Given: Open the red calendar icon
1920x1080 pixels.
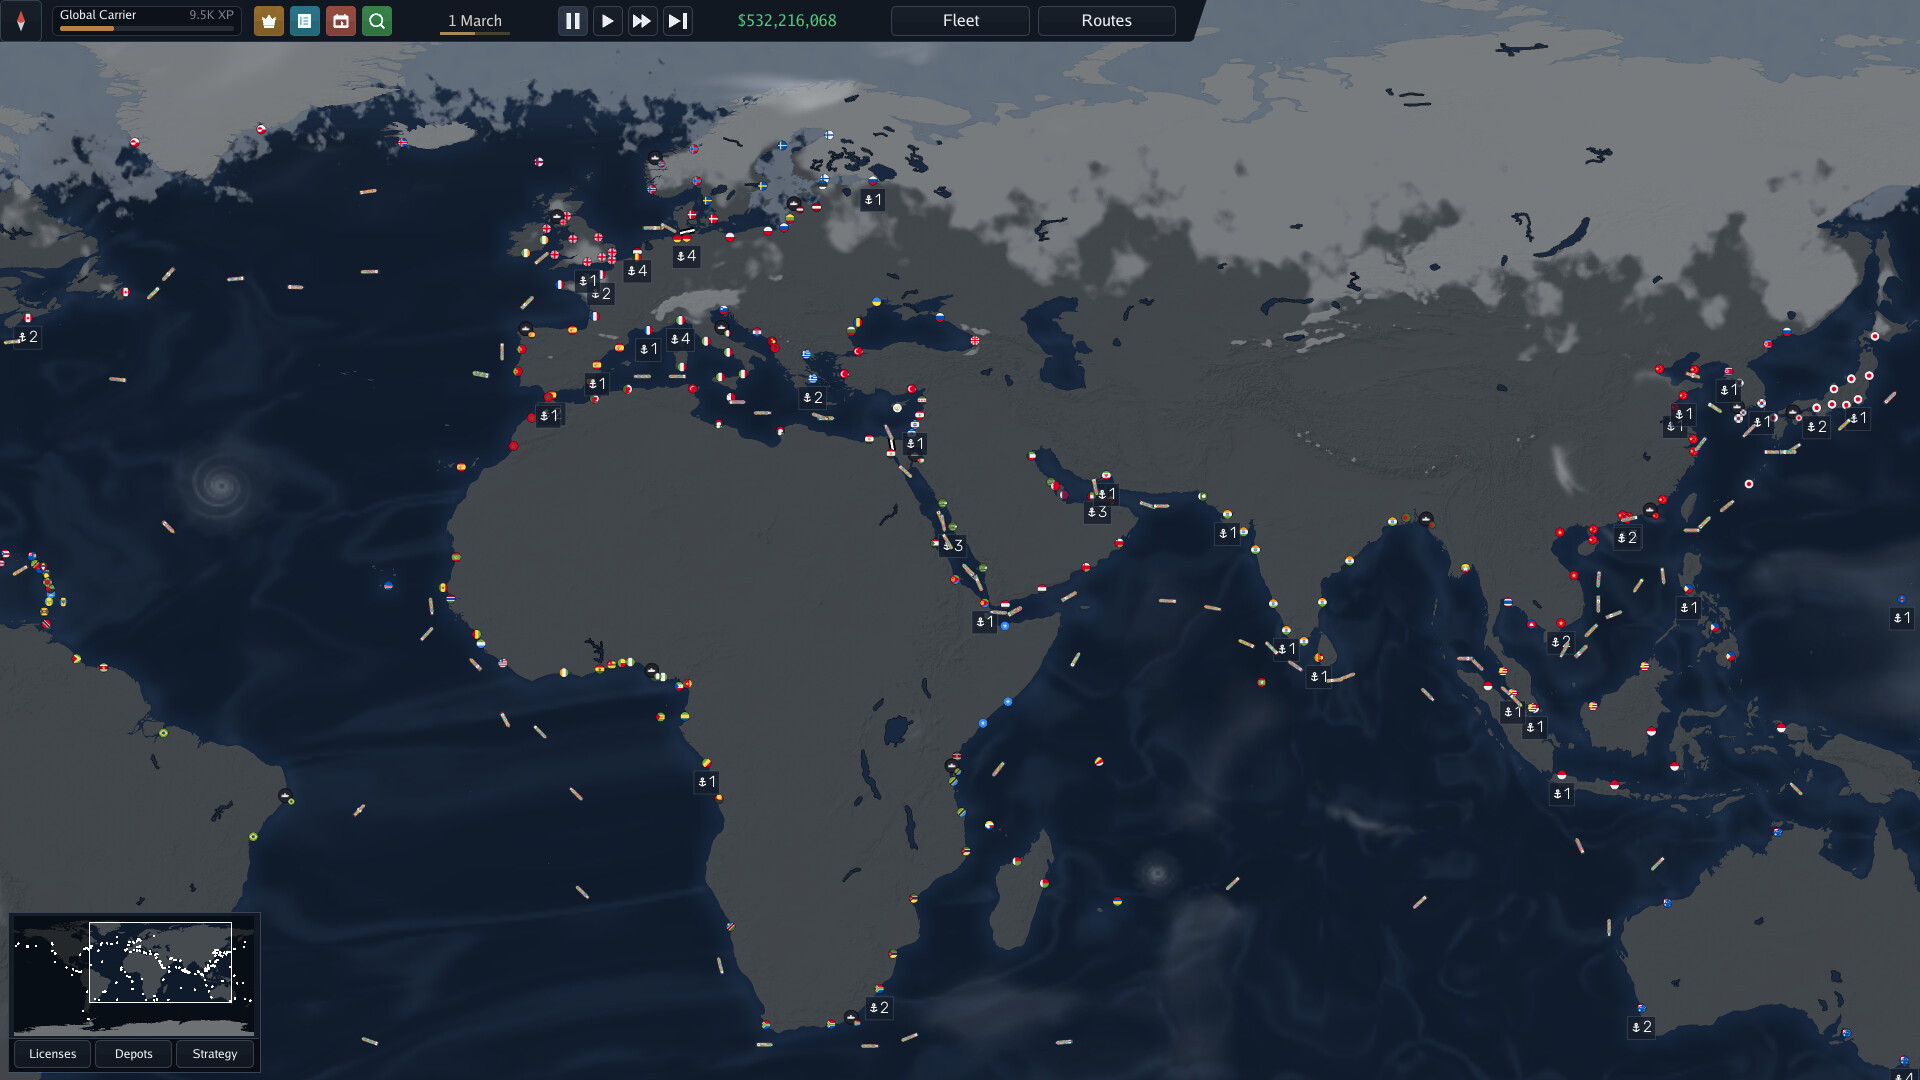Looking at the screenshot, I should click(341, 21).
